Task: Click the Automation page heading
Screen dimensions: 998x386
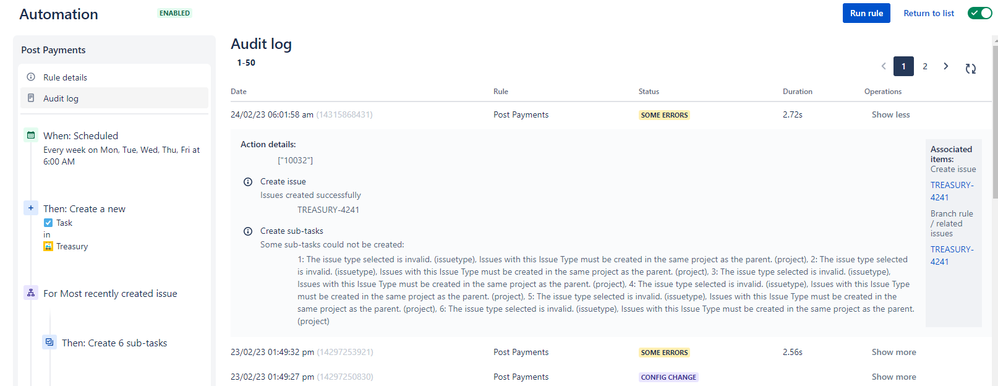Action: (x=59, y=14)
